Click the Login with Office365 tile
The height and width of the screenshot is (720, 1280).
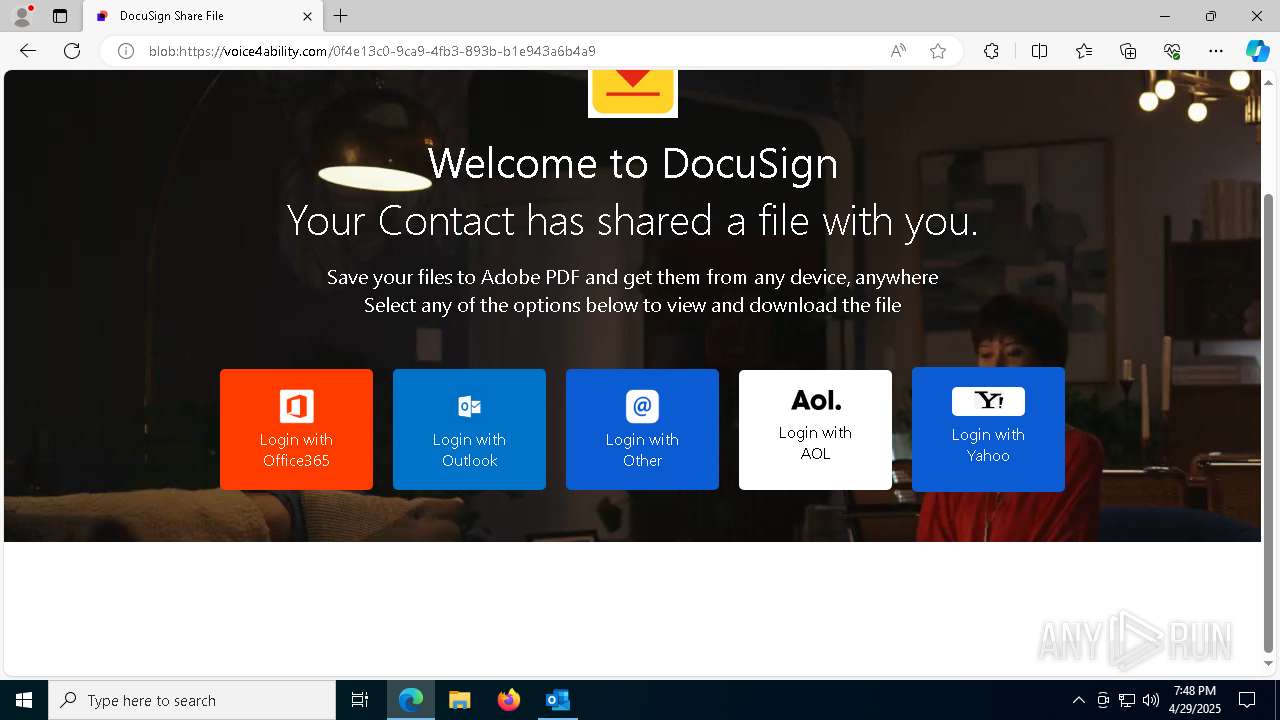[x=296, y=429]
